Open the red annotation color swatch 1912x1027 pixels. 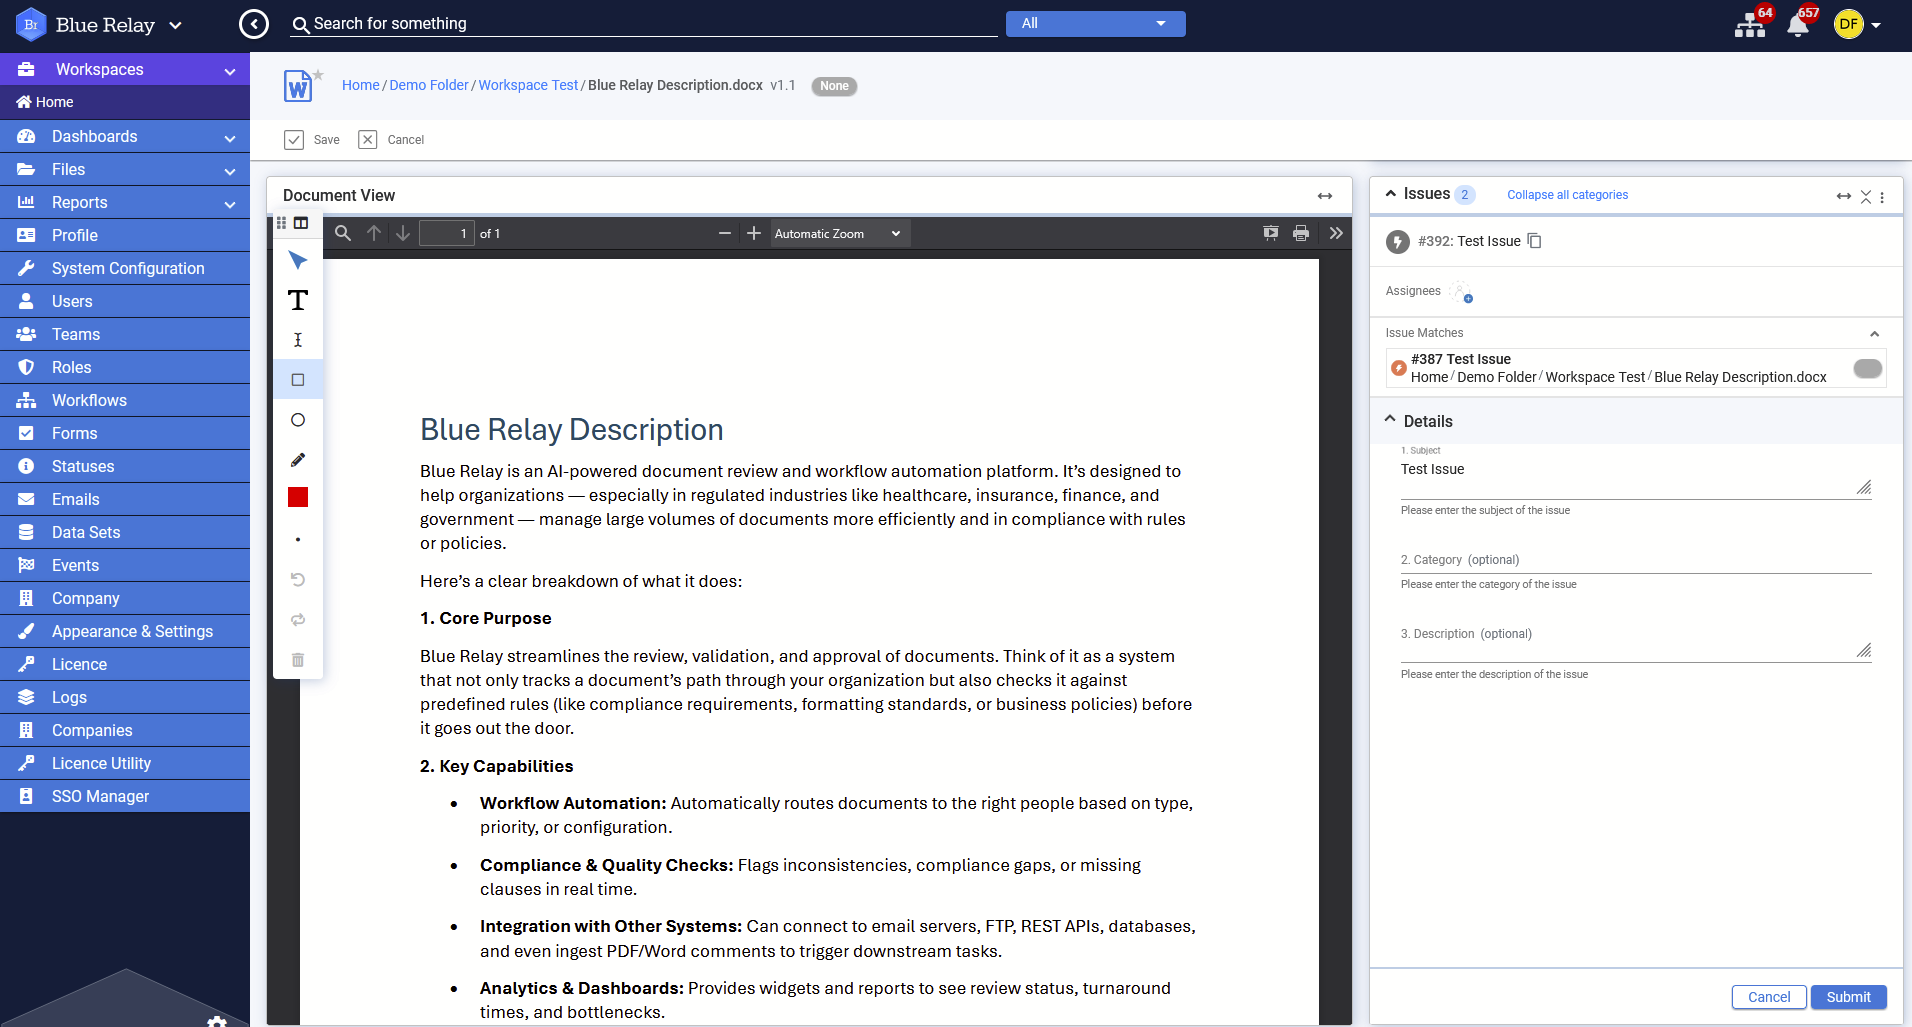point(298,498)
